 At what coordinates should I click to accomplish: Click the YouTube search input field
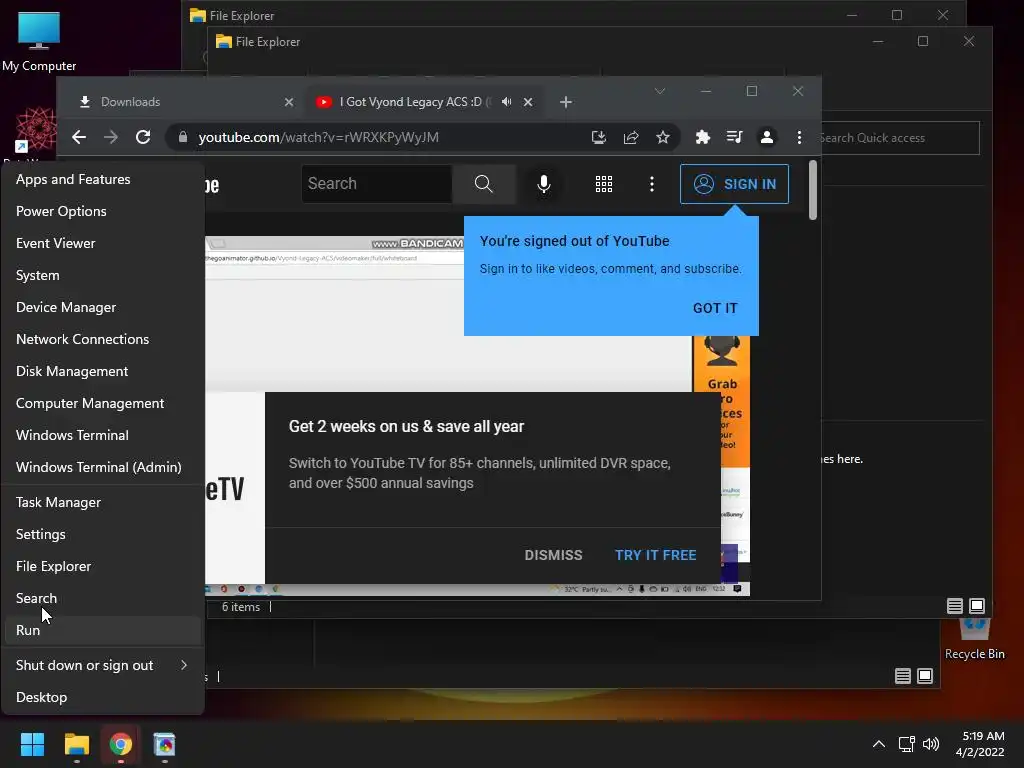377,184
